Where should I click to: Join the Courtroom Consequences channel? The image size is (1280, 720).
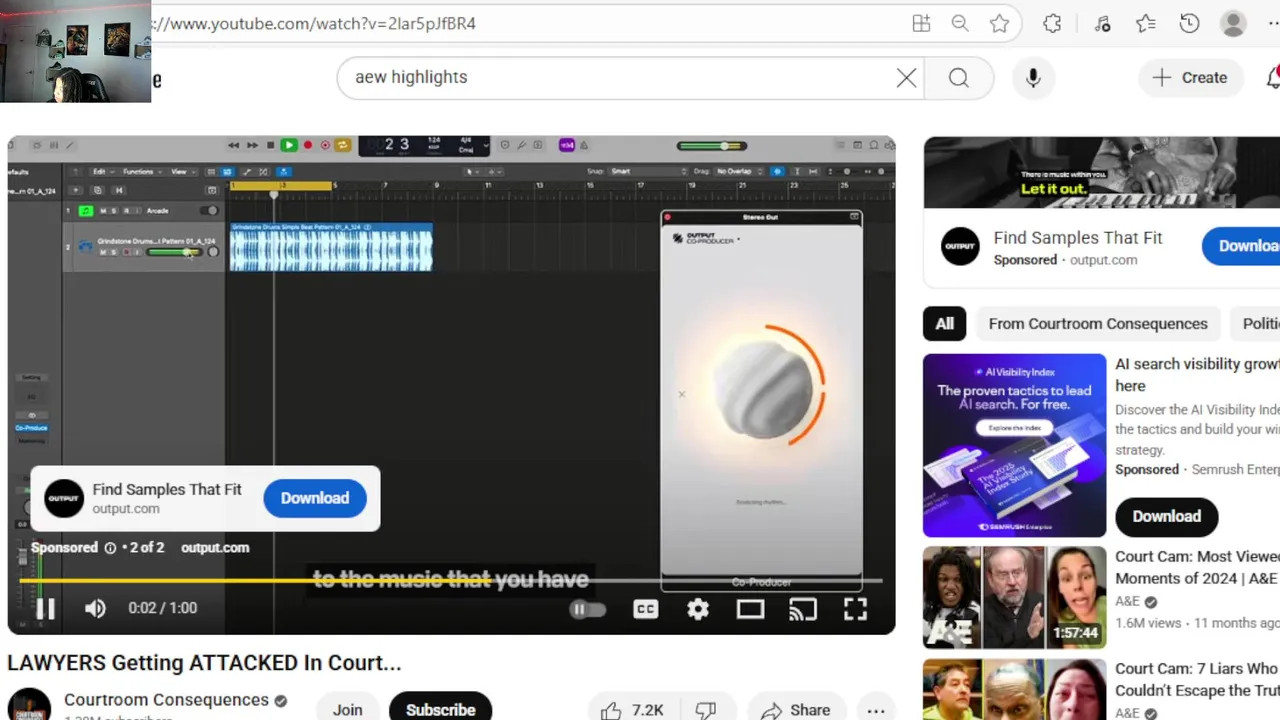coord(347,709)
